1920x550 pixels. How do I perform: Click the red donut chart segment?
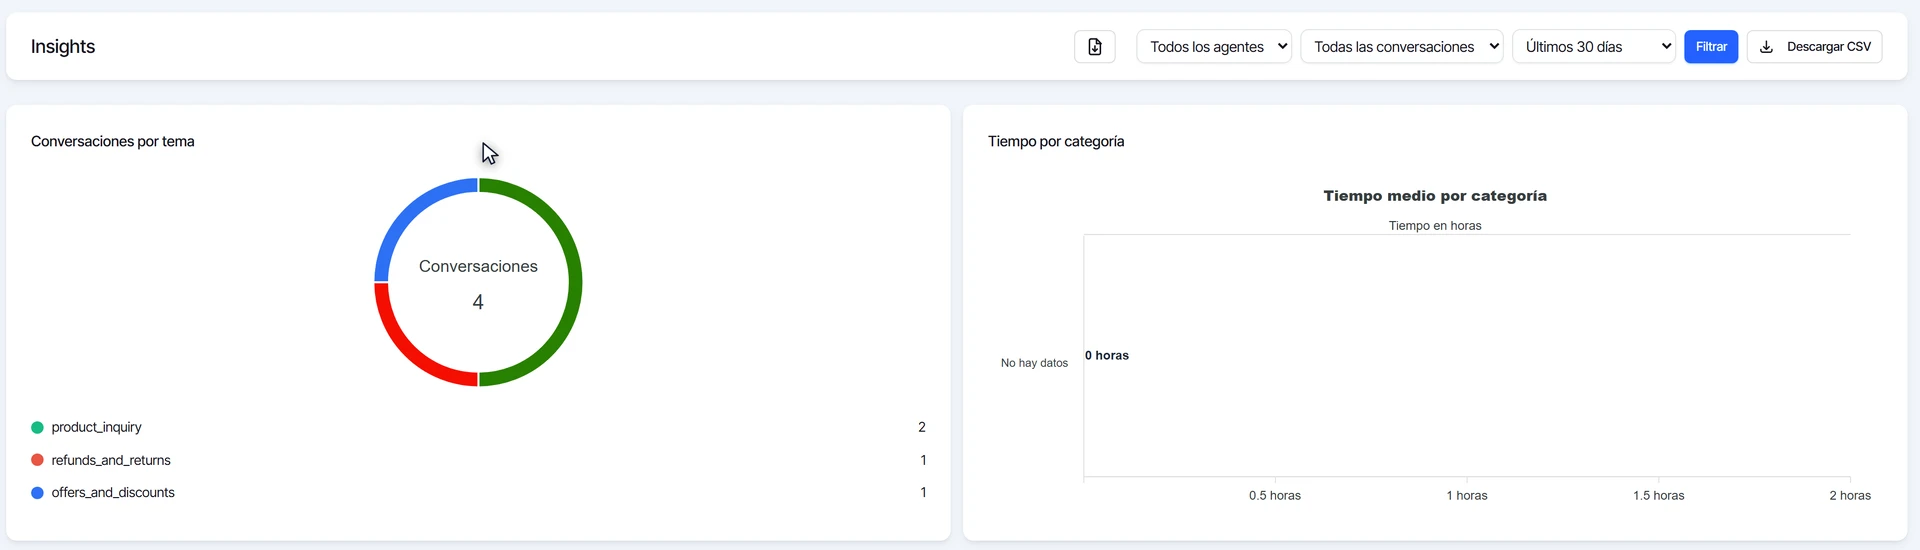(405, 355)
